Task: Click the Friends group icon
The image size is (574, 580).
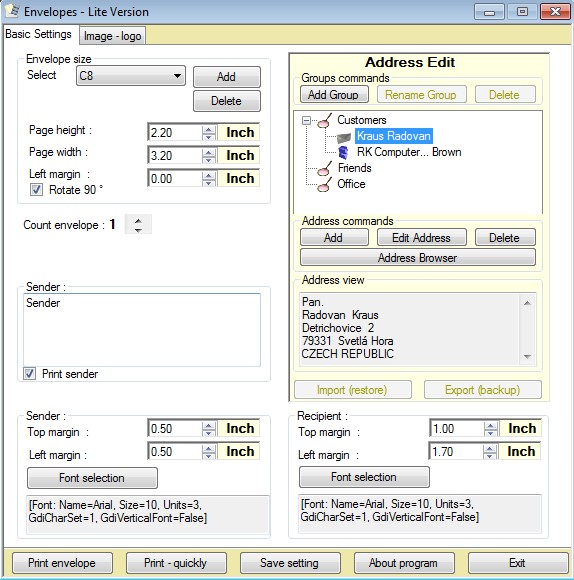Action: coord(325,169)
